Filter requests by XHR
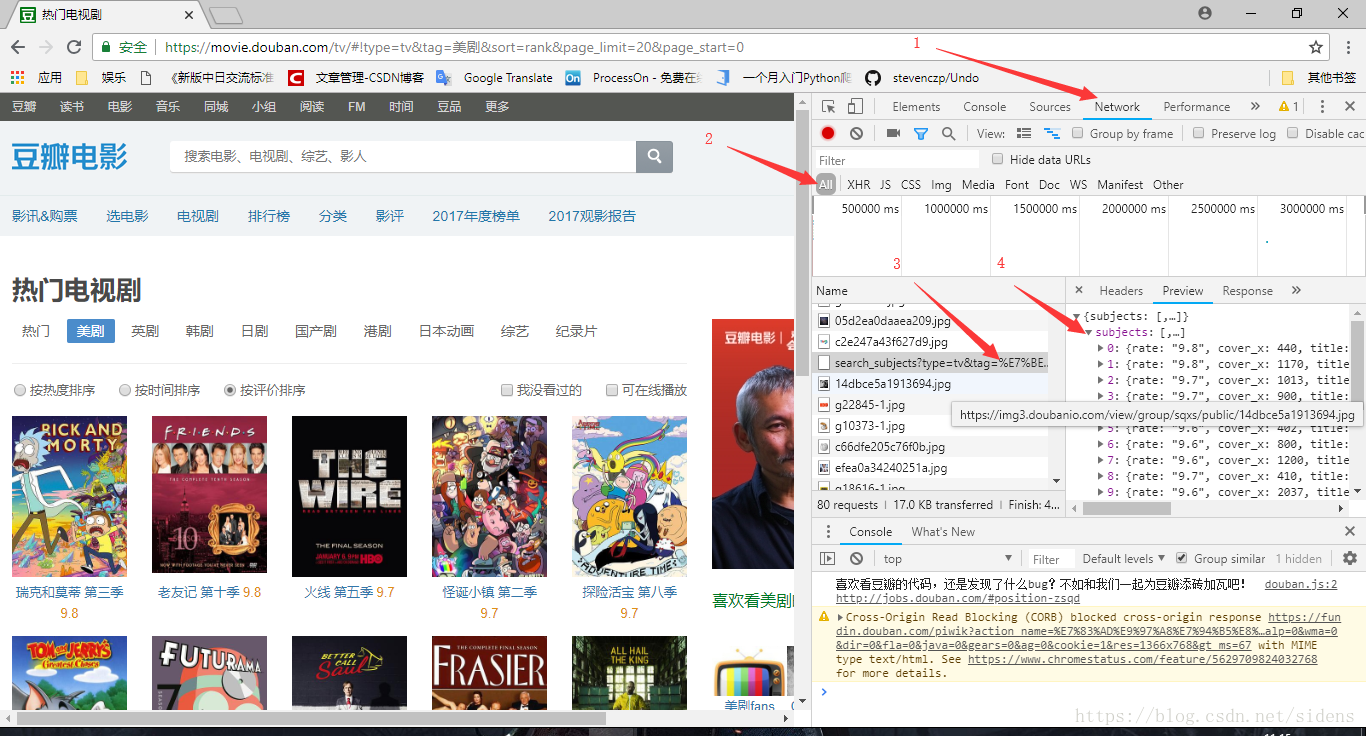Image resolution: width=1366 pixels, height=736 pixels. pos(859,185)
